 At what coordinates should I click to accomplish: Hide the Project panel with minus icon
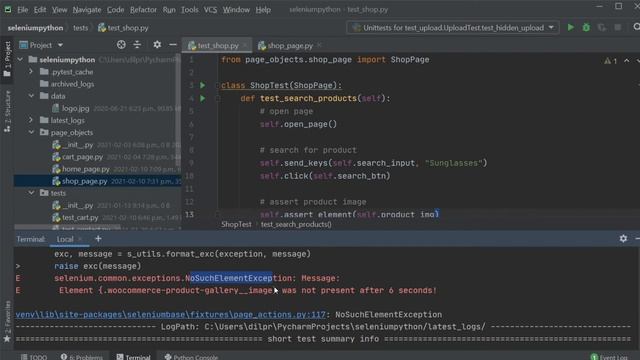[x=173, y=44]
